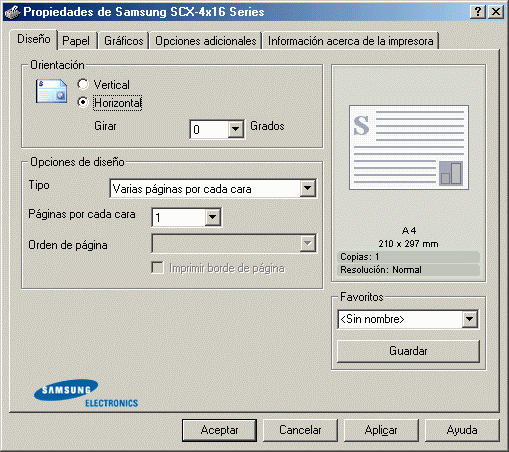Switch to the Papel tab
Viewport: 509px width, 452px height.
[x=76, y=41]
